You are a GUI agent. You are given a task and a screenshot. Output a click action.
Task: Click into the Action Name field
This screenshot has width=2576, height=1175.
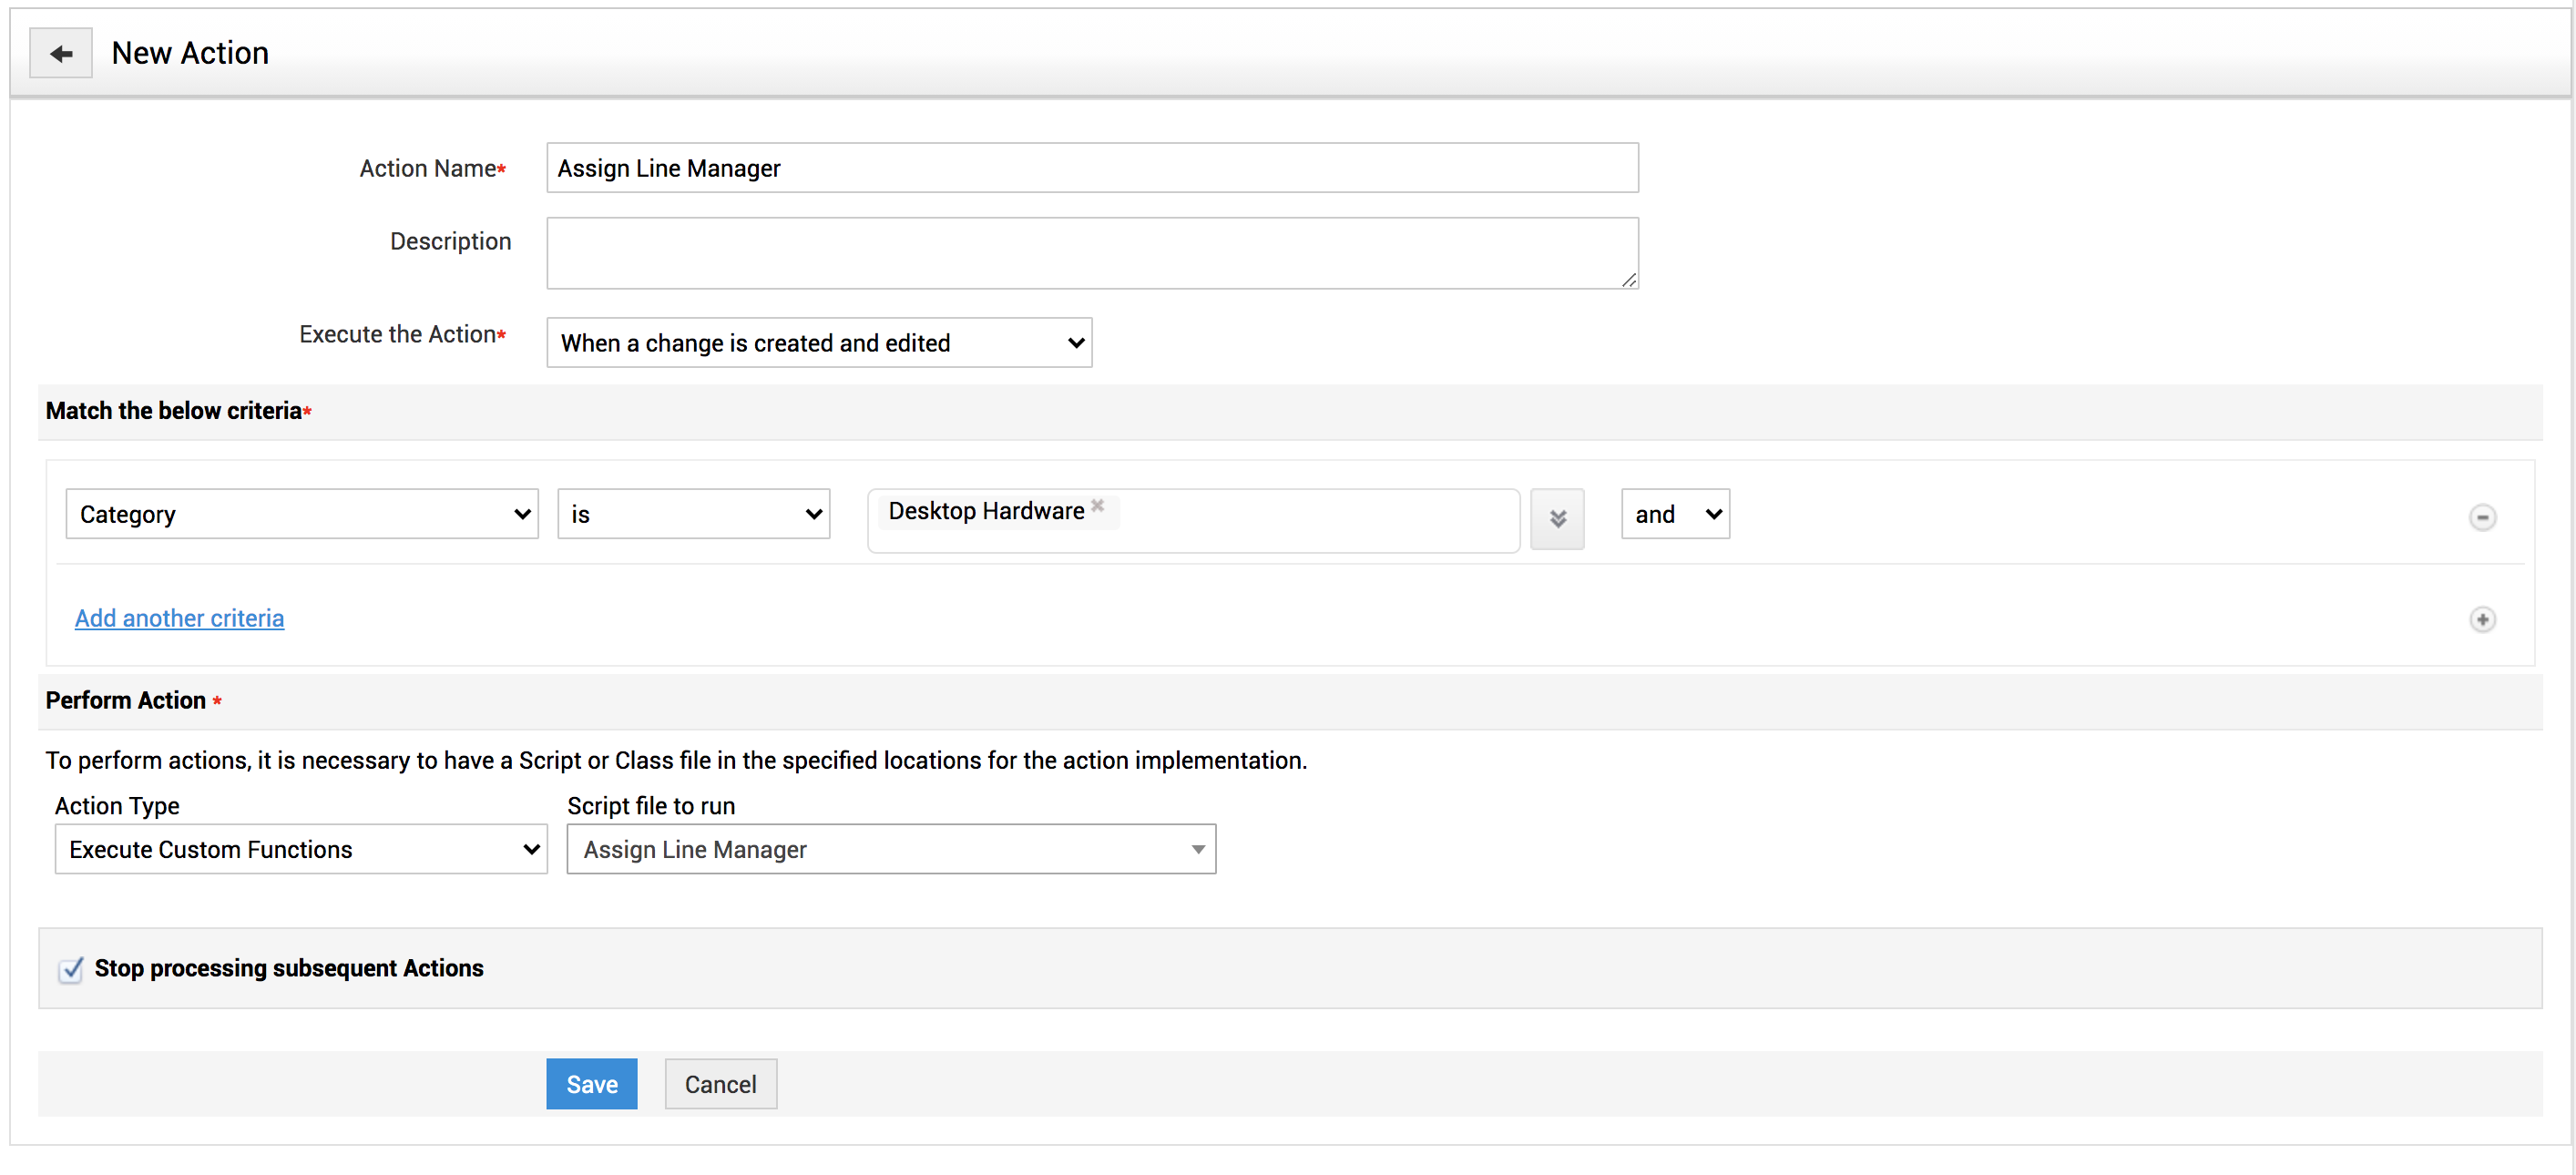click(1091, 168)
